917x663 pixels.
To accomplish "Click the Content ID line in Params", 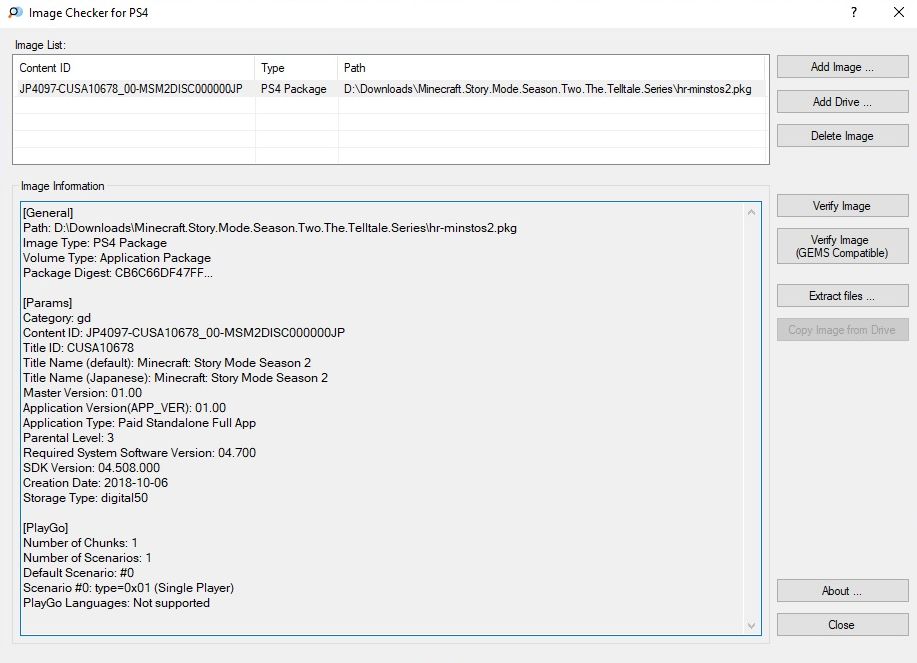I will click(184, 333).
